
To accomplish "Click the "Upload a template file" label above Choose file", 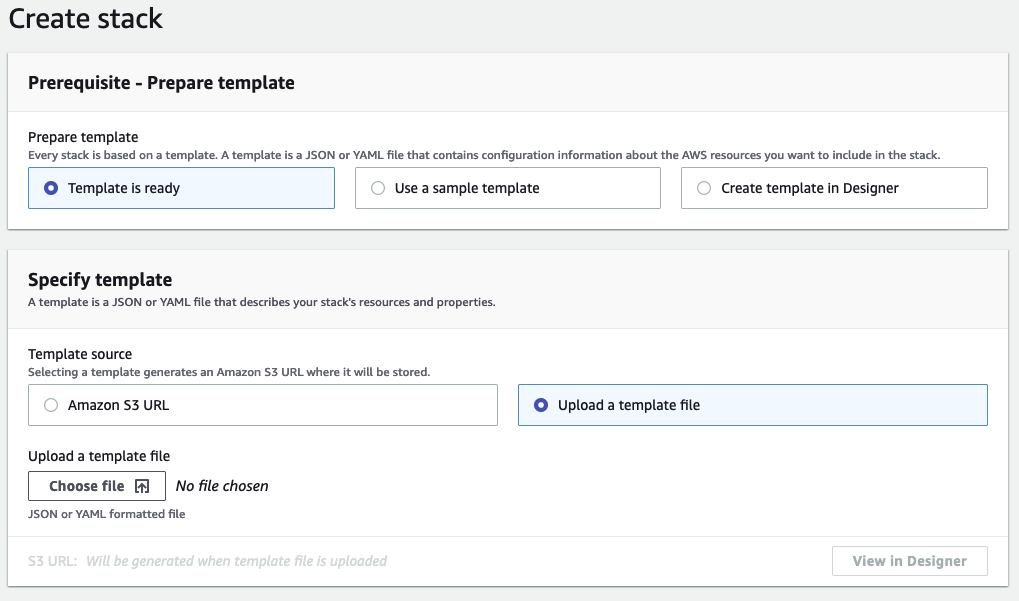I will coord(99,456).
